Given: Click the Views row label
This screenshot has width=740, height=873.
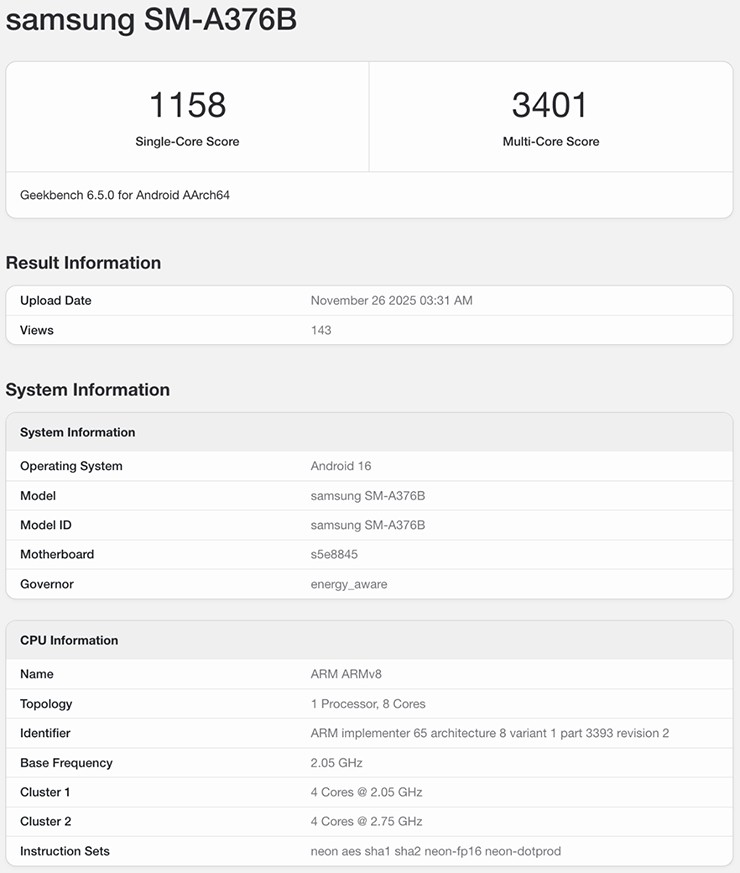Looking at the screenshot, I should (x=37, y=330).
